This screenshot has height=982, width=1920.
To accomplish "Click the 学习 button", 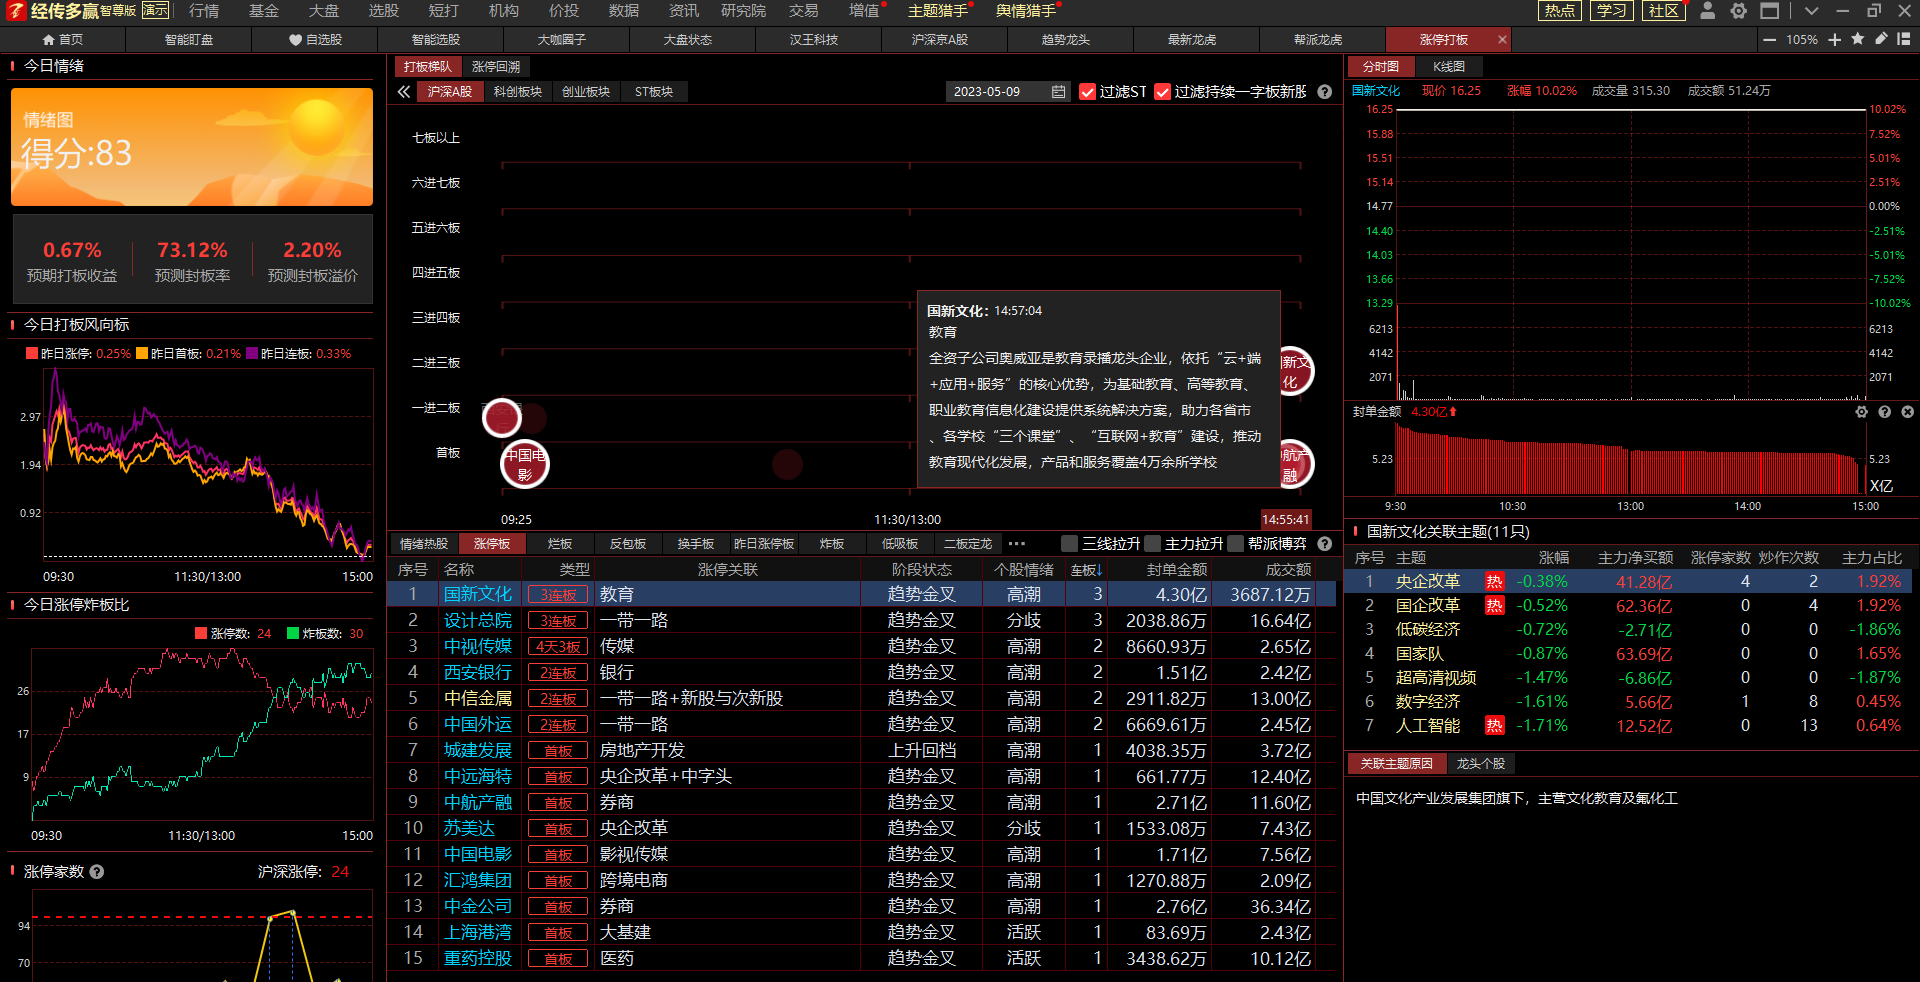I will (1612, 11).
